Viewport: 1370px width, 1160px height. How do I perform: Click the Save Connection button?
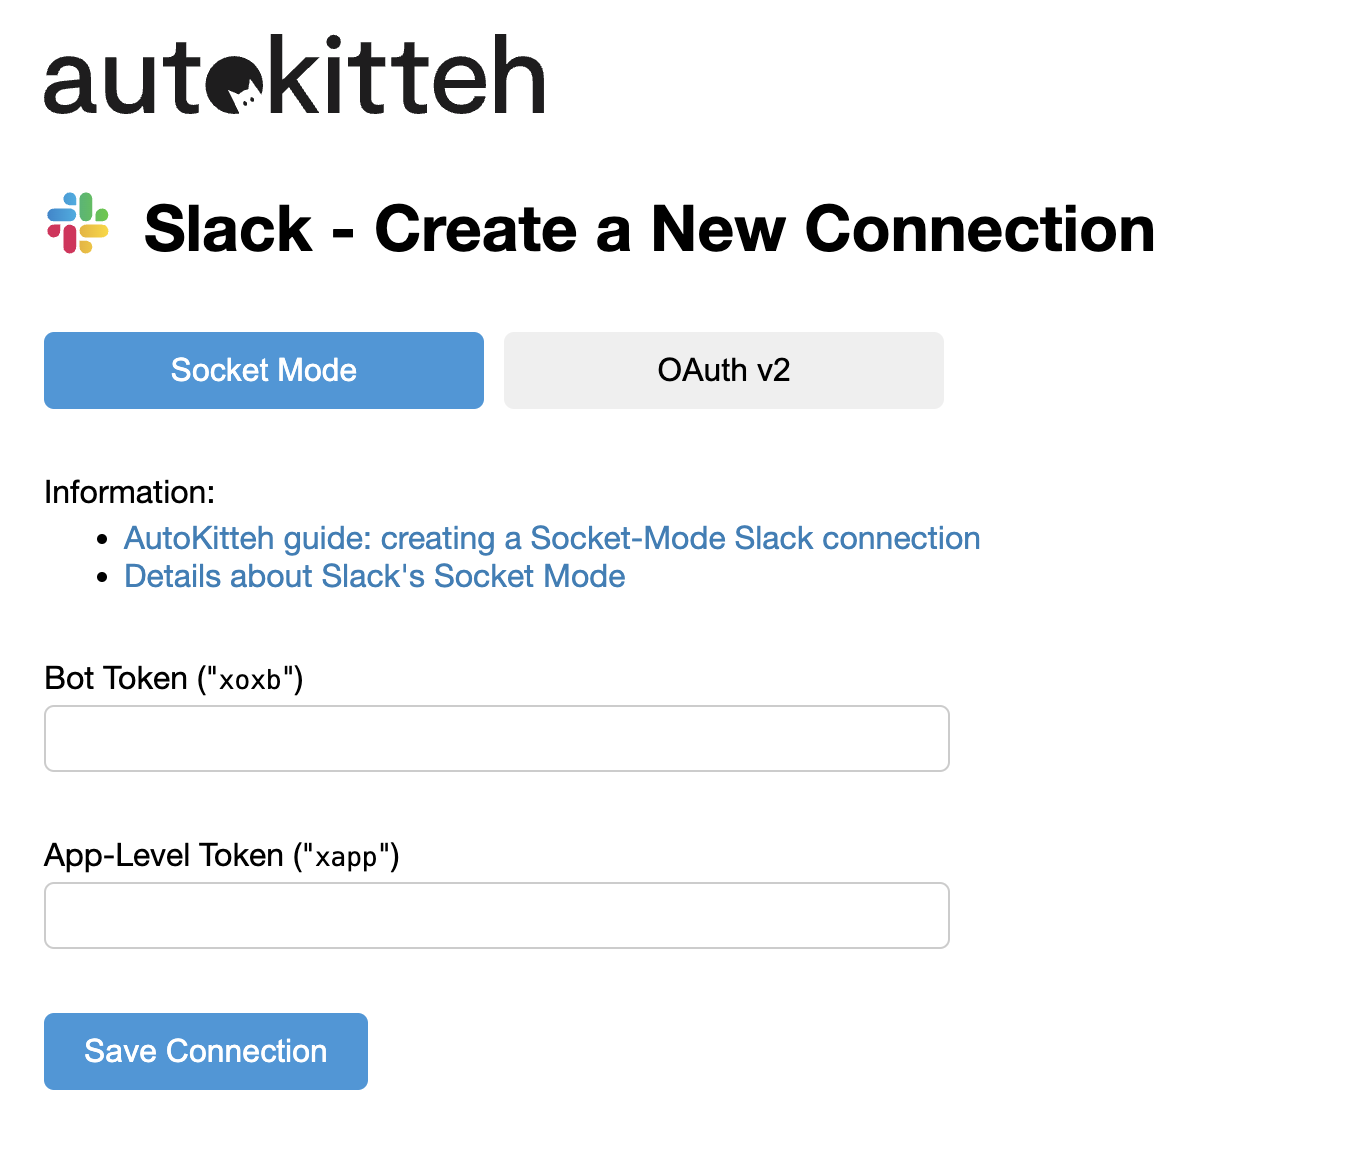coord(206,1051)
